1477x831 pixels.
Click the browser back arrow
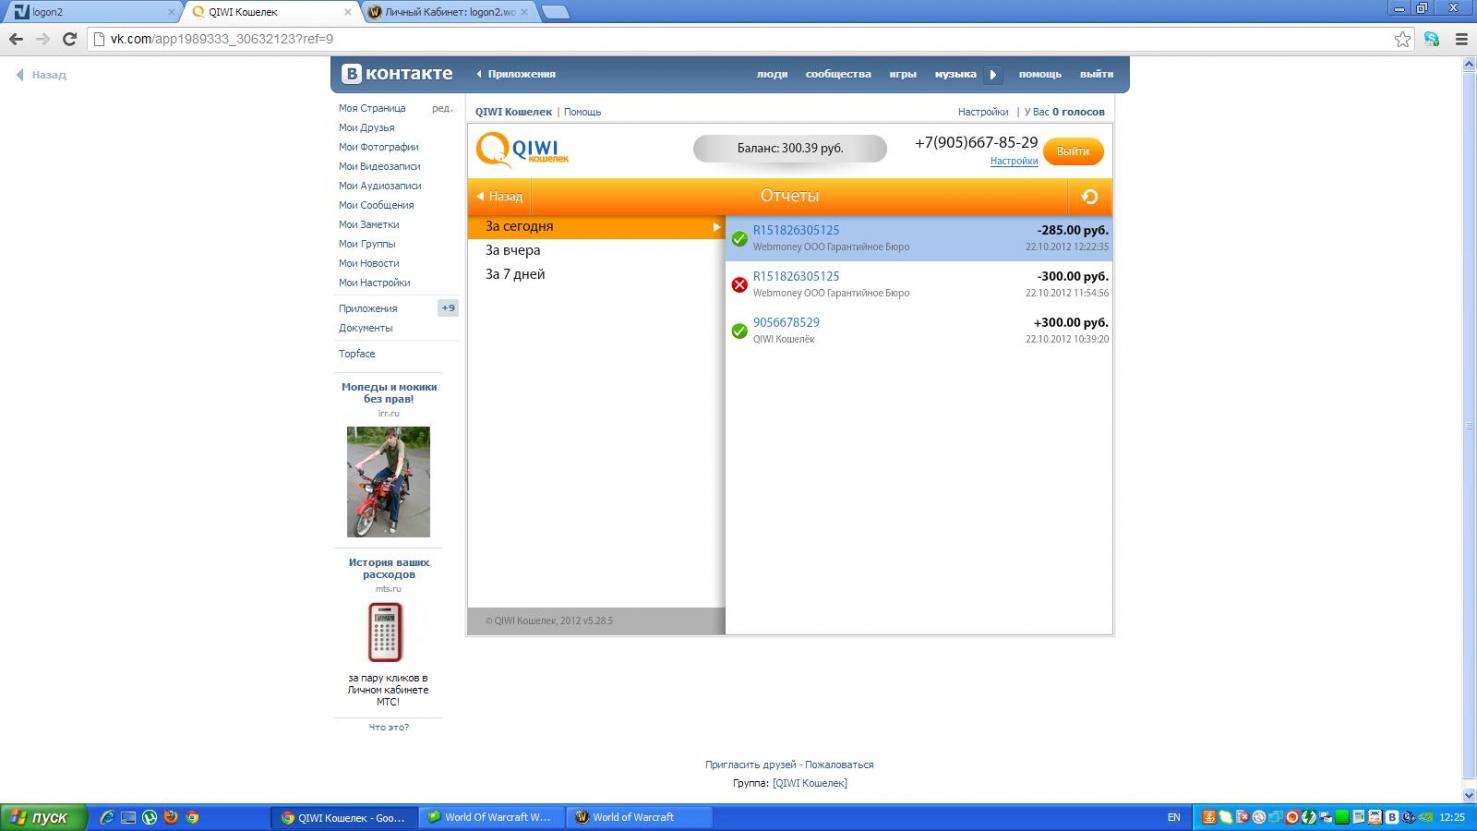(16, 39)
